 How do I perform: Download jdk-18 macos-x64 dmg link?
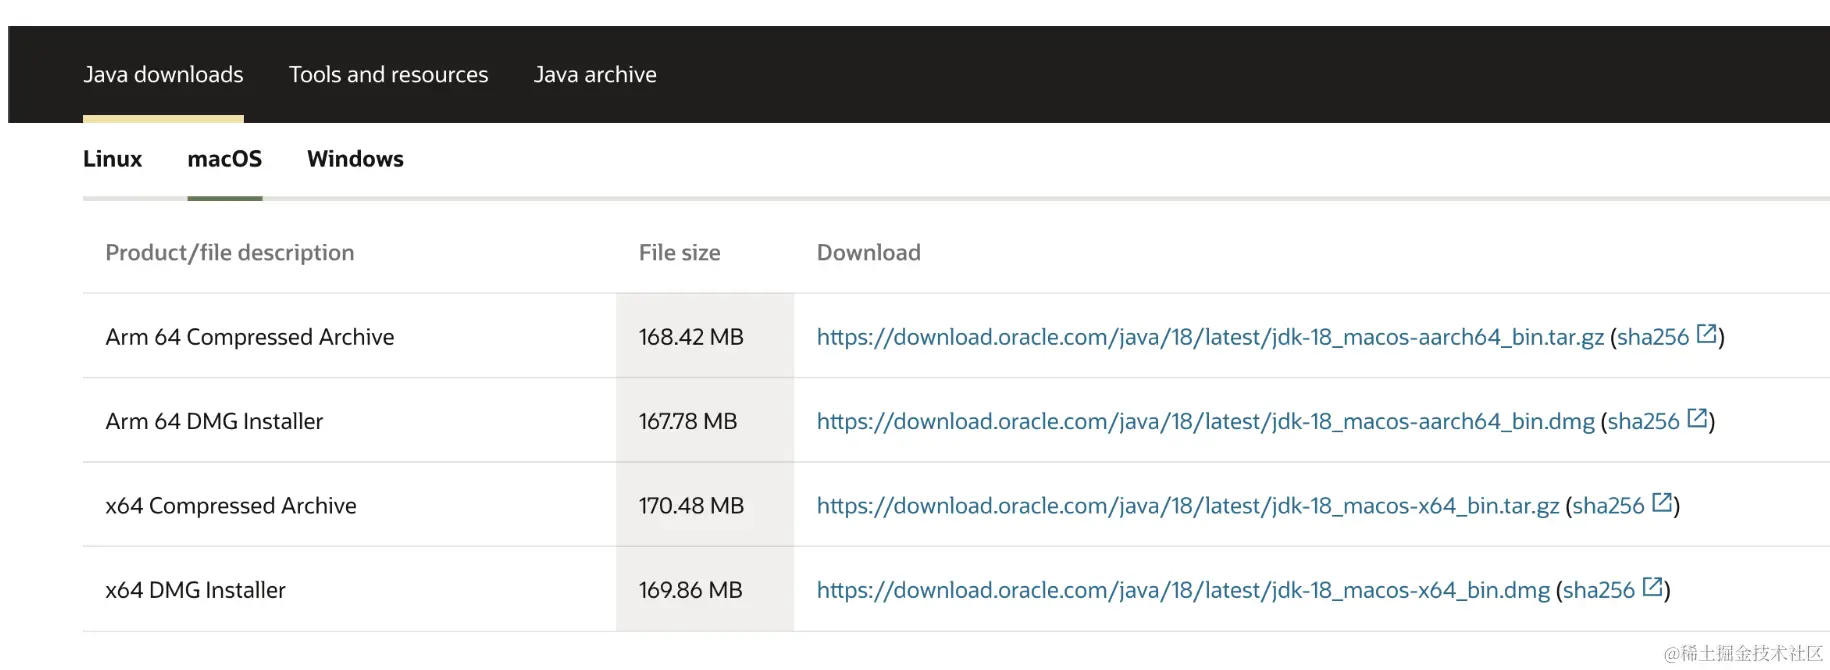click(x=1183, y=591)
